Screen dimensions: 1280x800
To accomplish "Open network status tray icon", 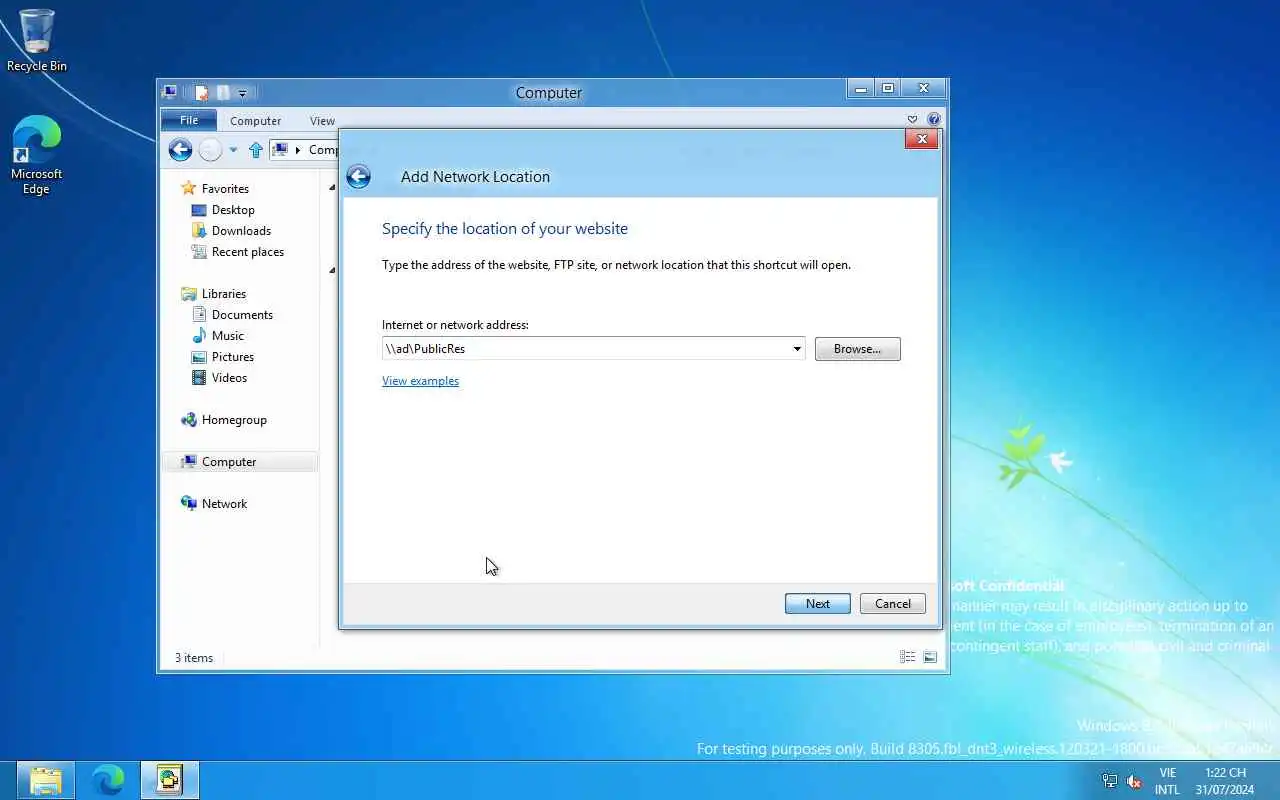I will 1109,781.
